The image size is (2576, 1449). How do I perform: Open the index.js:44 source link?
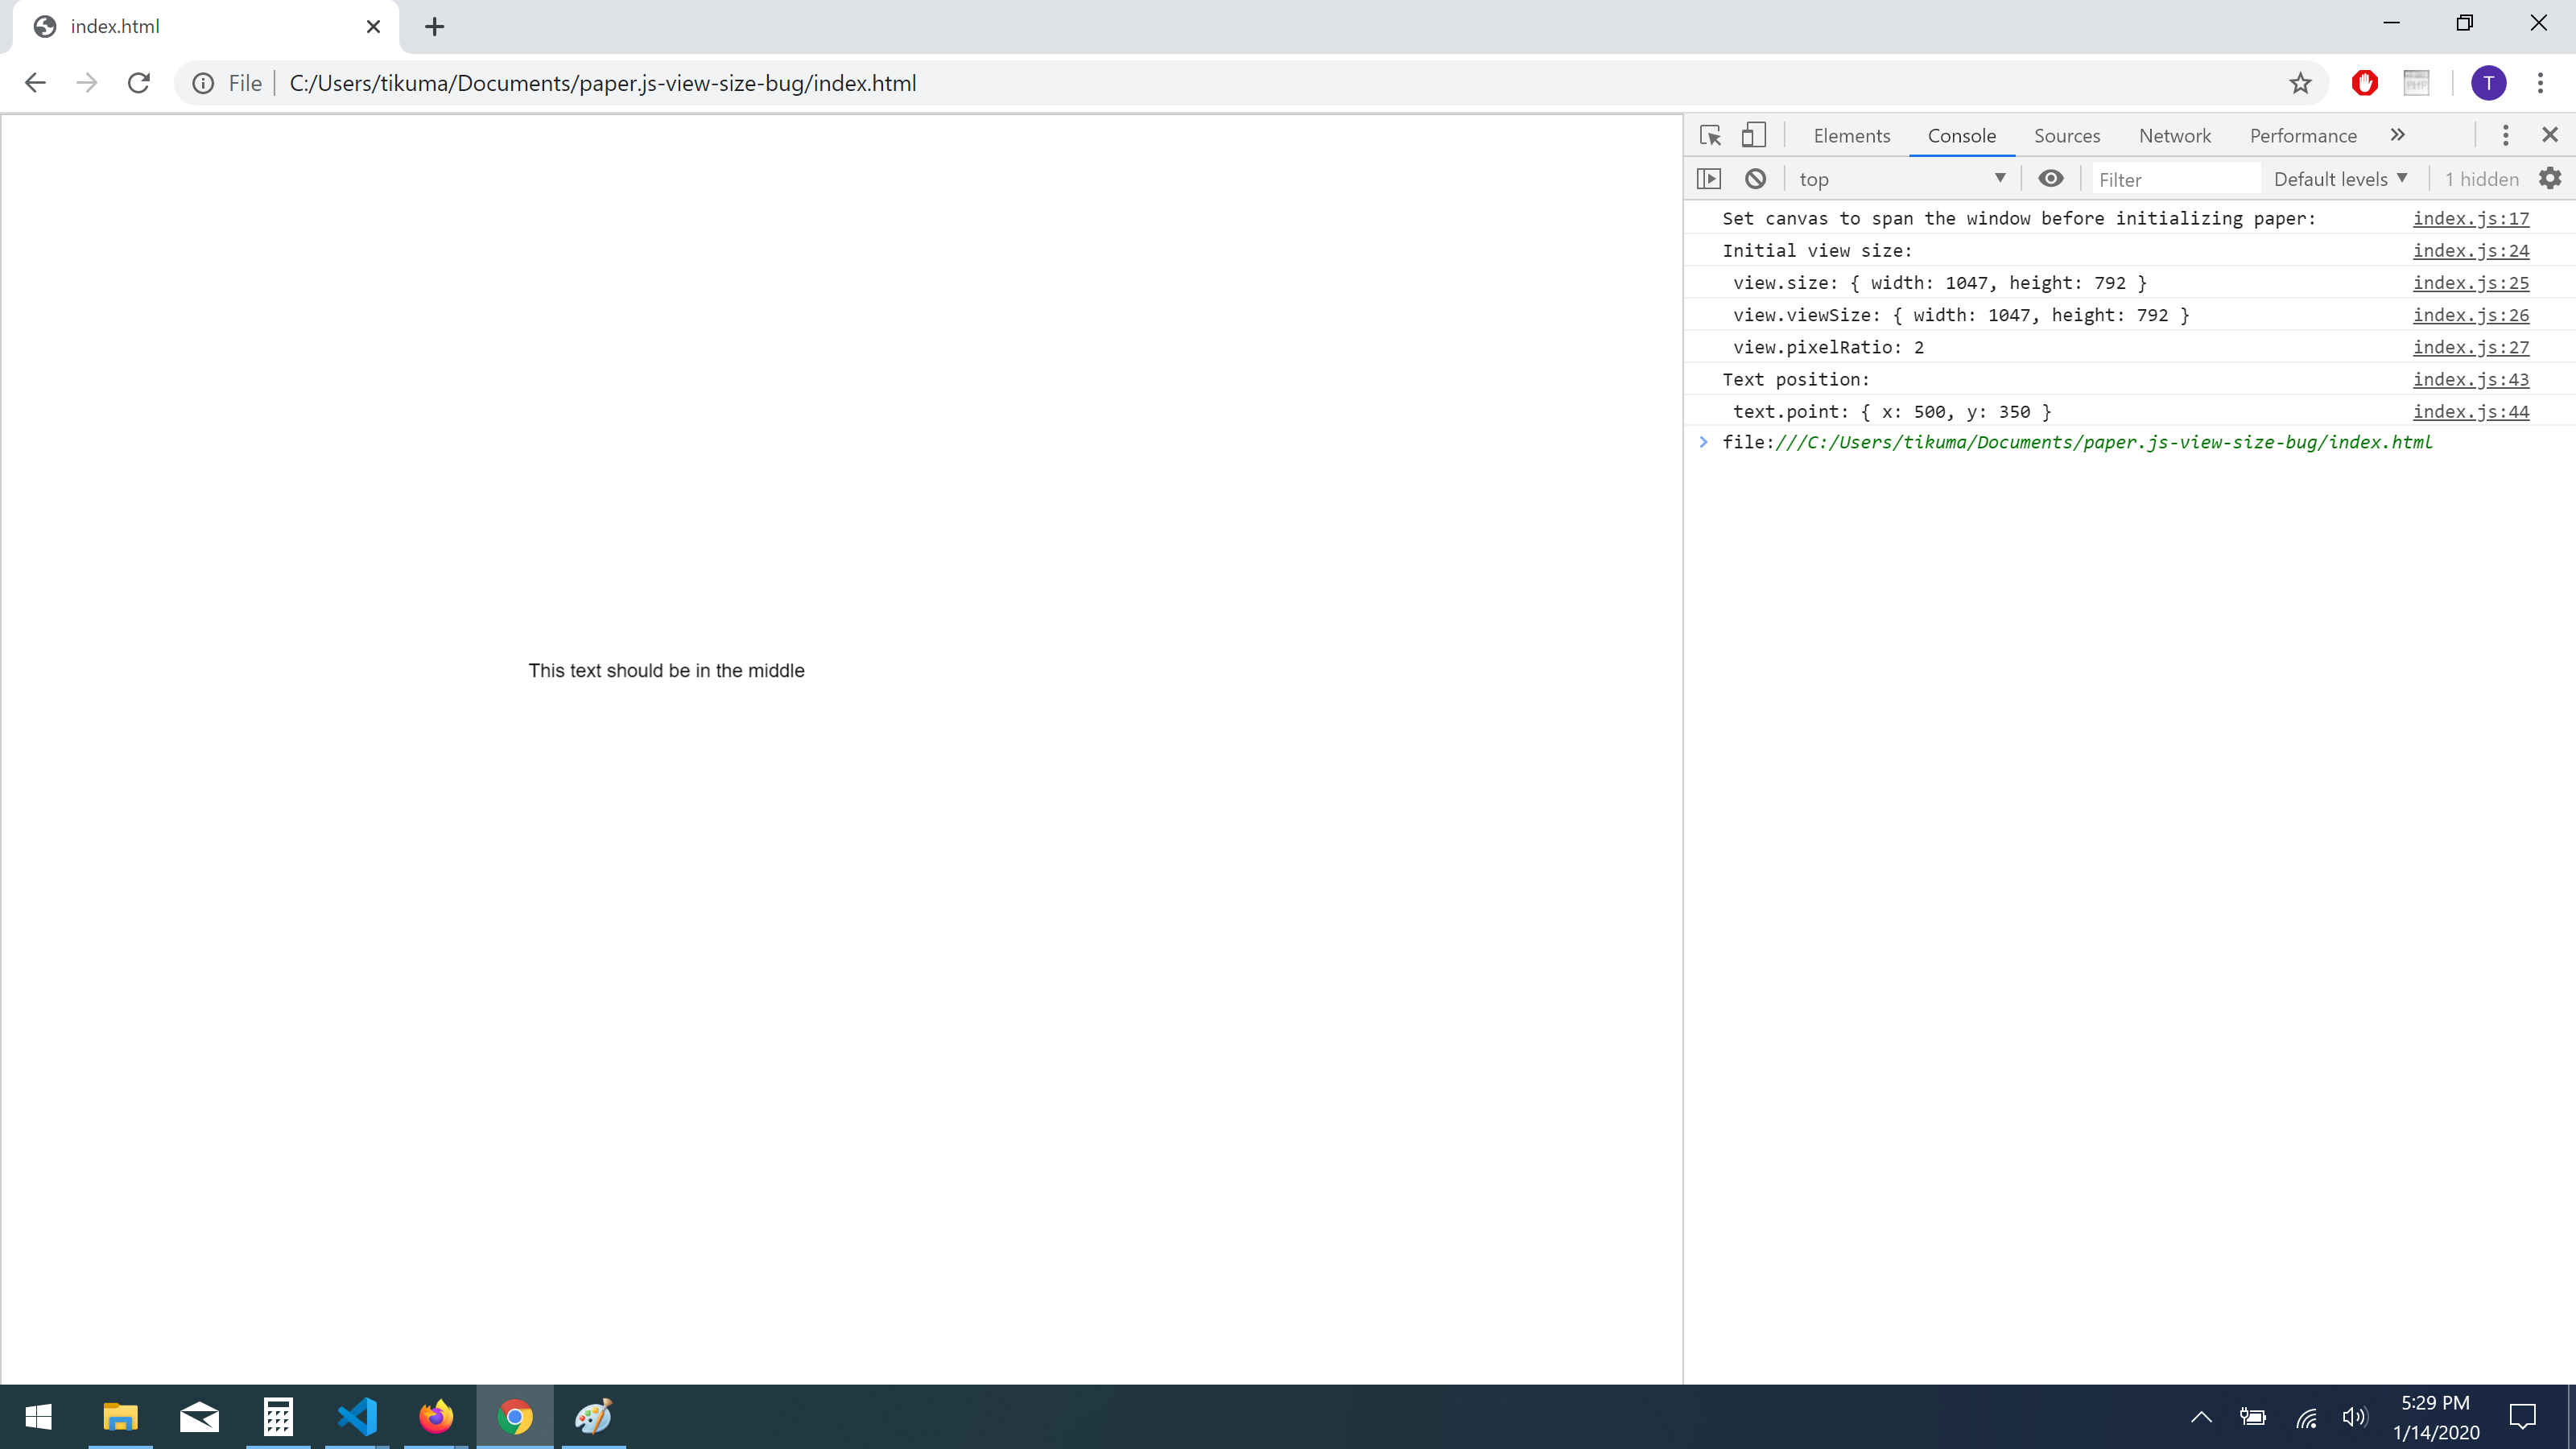coord(2470,411)
